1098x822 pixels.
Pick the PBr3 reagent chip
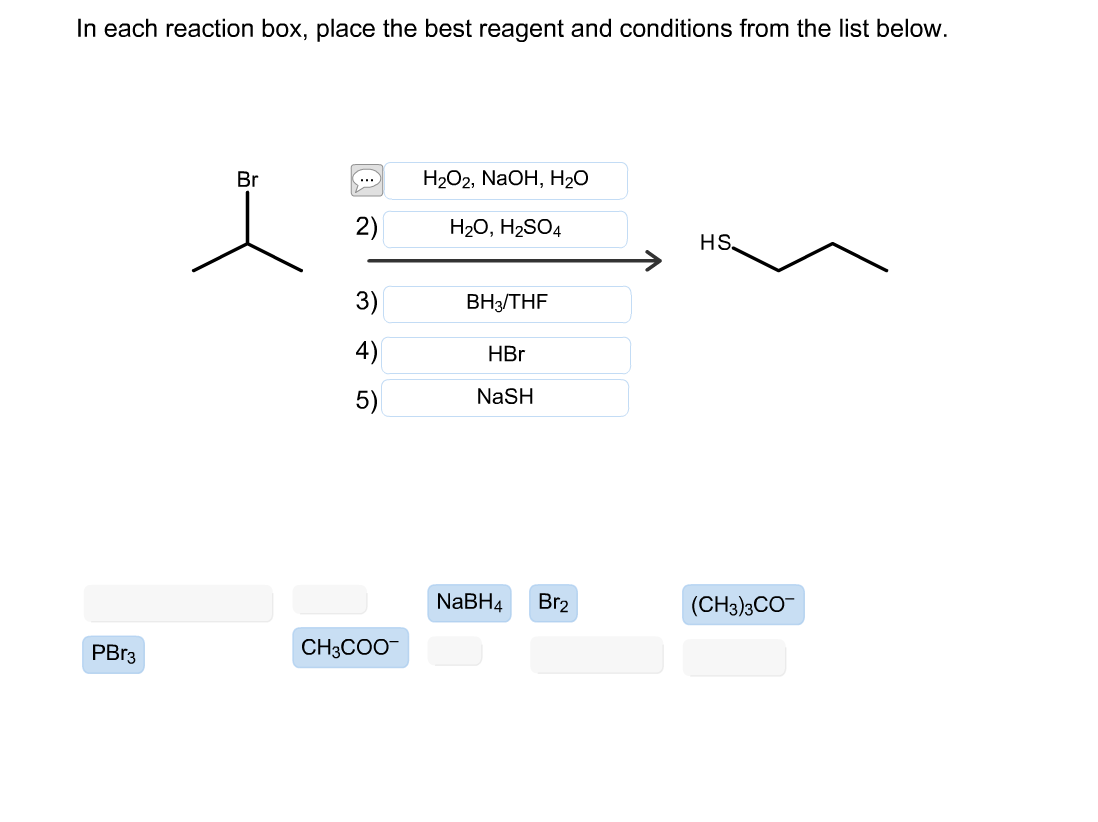[112, 655]
